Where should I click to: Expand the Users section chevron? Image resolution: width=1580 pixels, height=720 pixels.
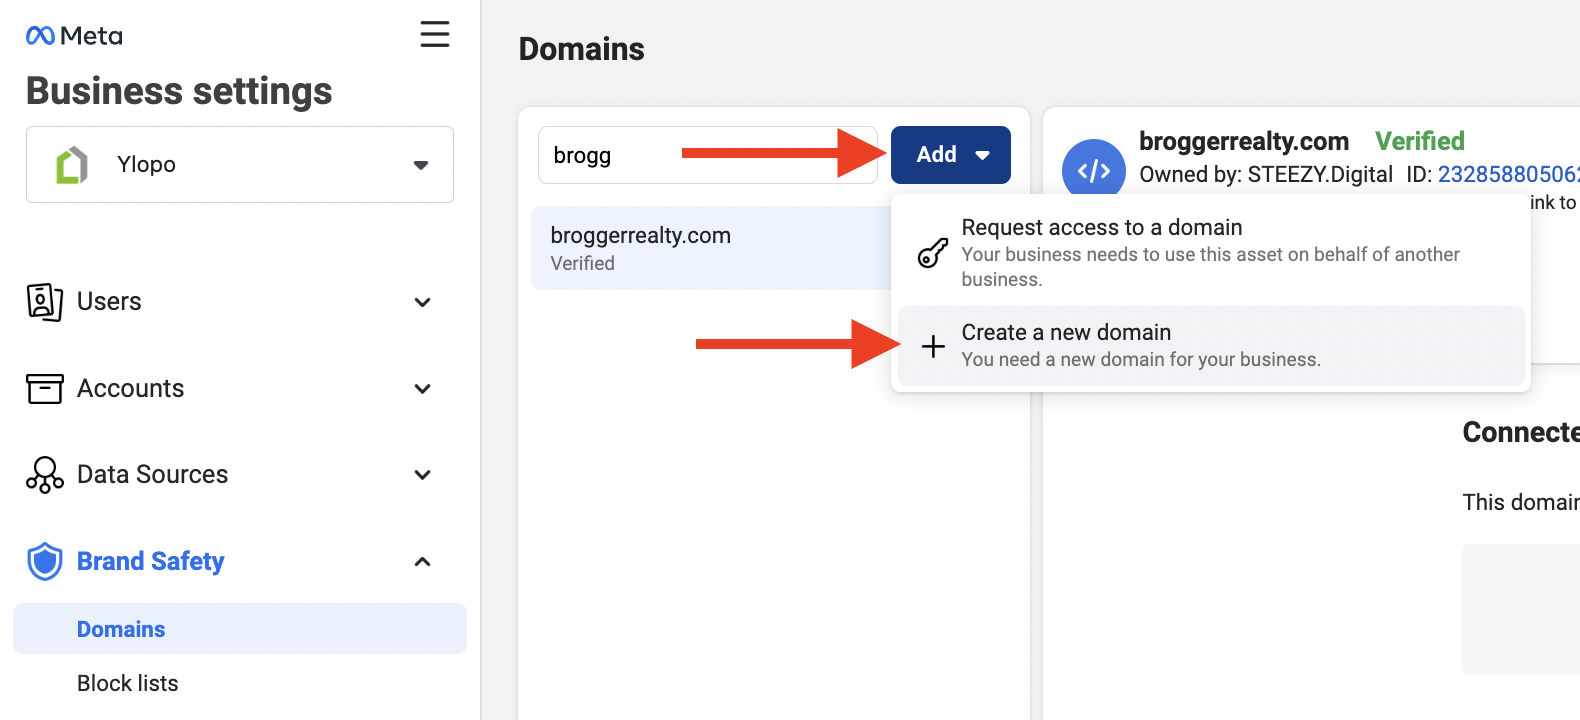[x=423, y=302]
